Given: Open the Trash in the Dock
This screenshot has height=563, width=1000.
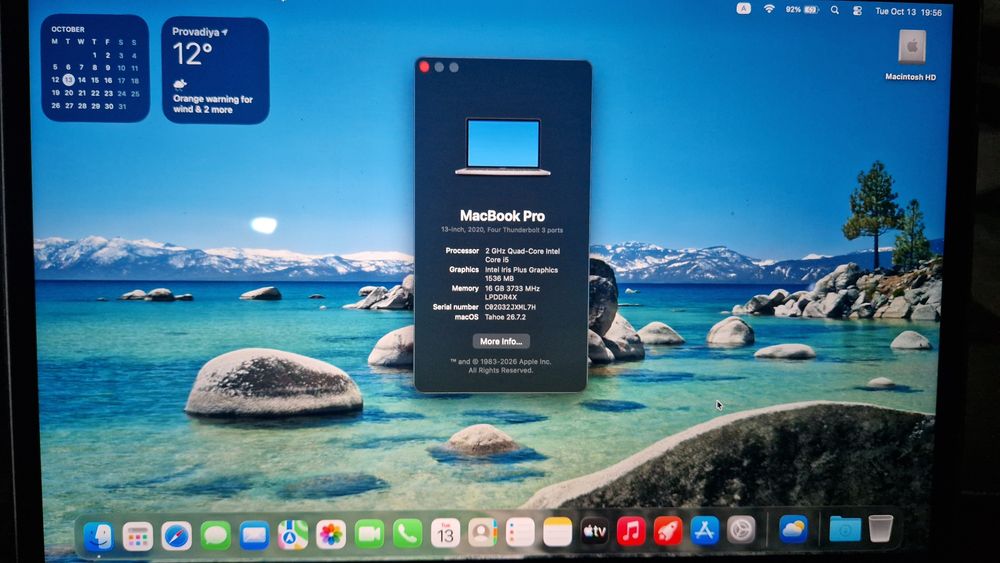Looking at the screenshot, I should [881, 529].
